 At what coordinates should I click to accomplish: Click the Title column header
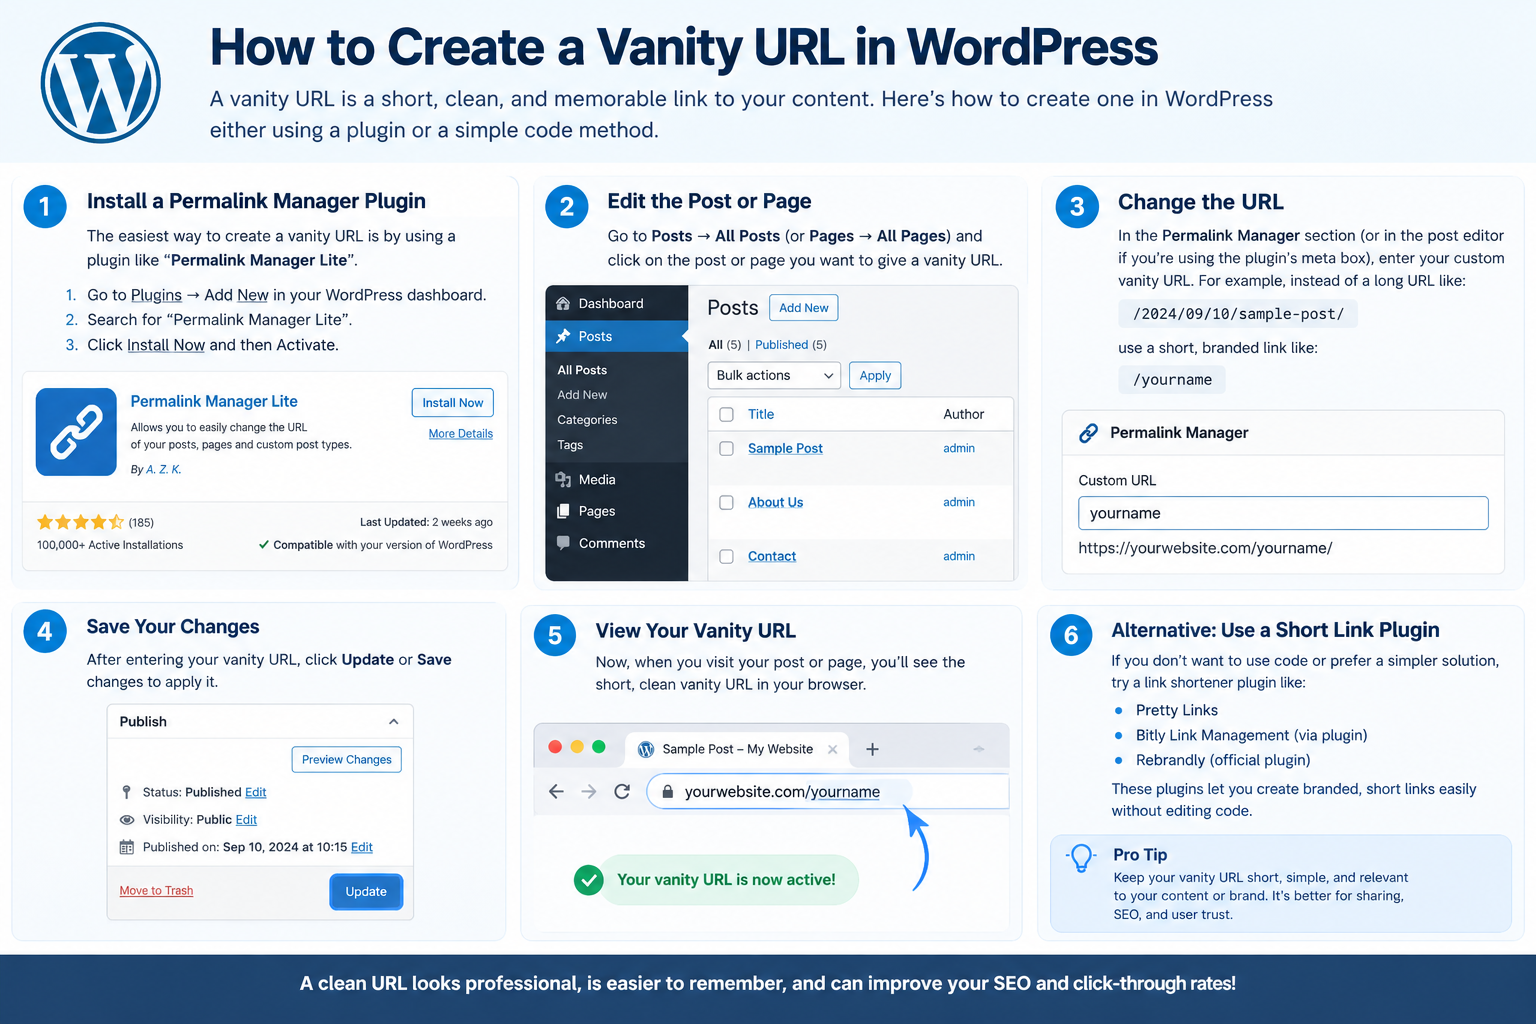(761, 414)
